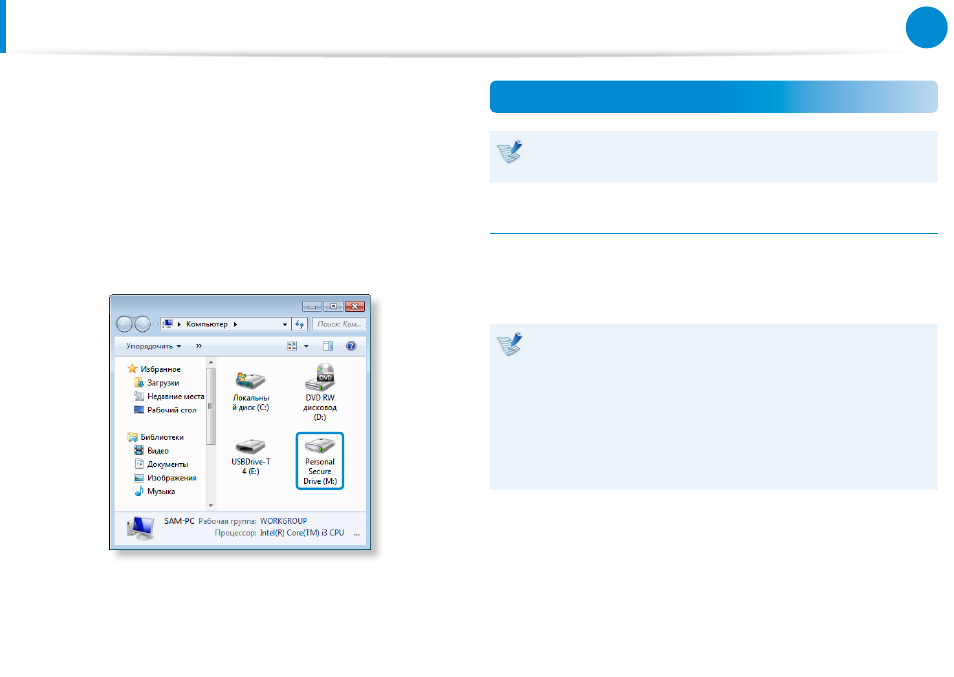Click navigation pane scroll-down arrow

pyautogui.click(x=211, y=505)
